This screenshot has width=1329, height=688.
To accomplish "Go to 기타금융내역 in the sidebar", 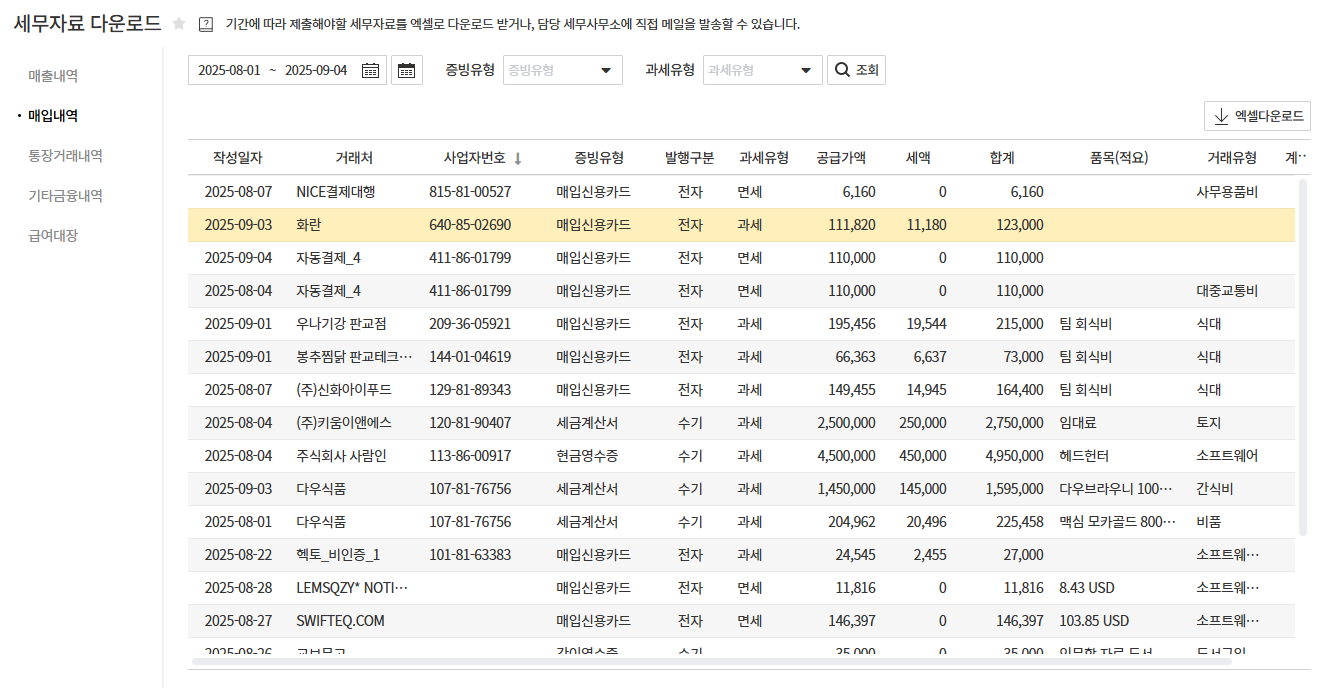I will pos(65,196).
